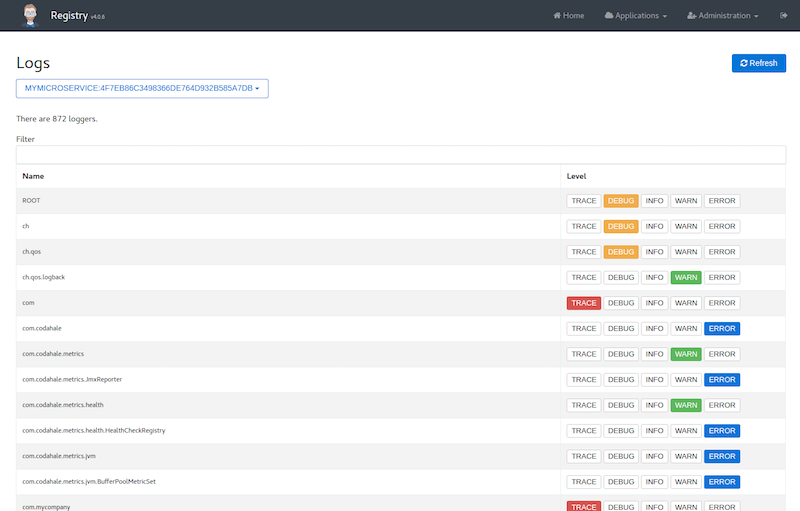
Task: Sort loggers by Name column header
Action: 33,176
